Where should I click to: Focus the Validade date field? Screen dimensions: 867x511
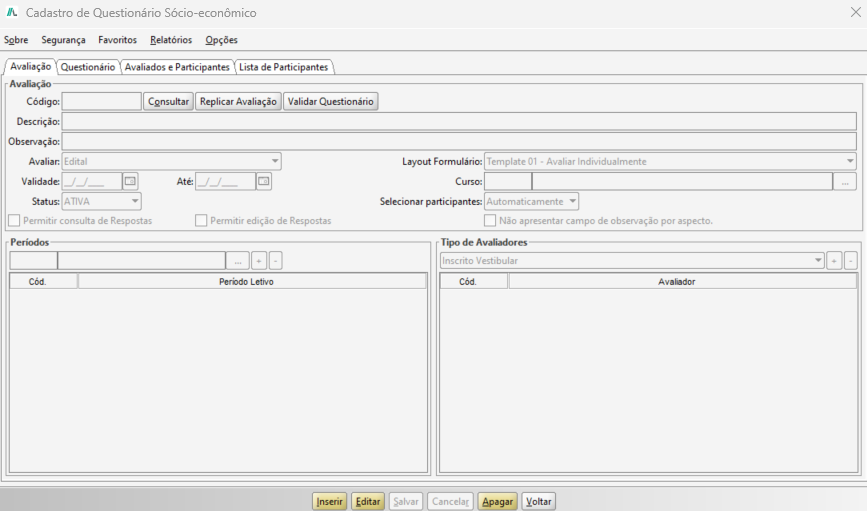click(x=92, y=181)
